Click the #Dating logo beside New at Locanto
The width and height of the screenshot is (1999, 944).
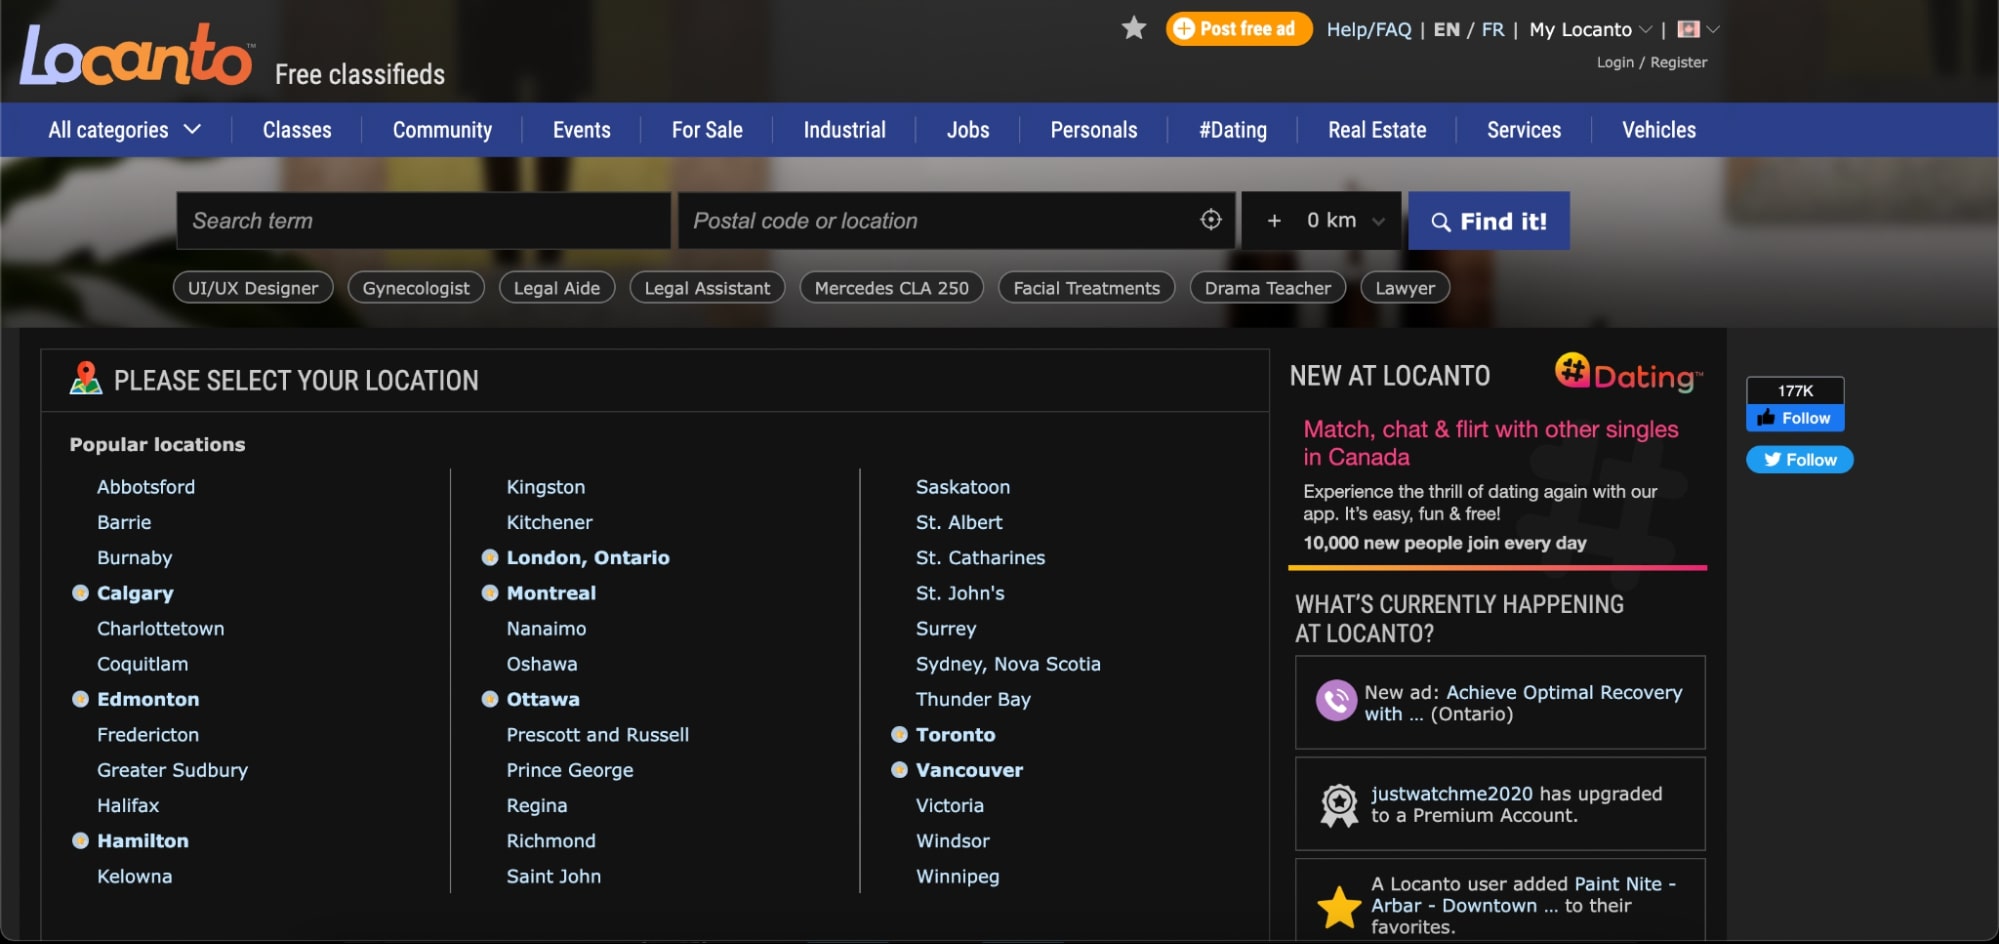[x=1629, y=374]
